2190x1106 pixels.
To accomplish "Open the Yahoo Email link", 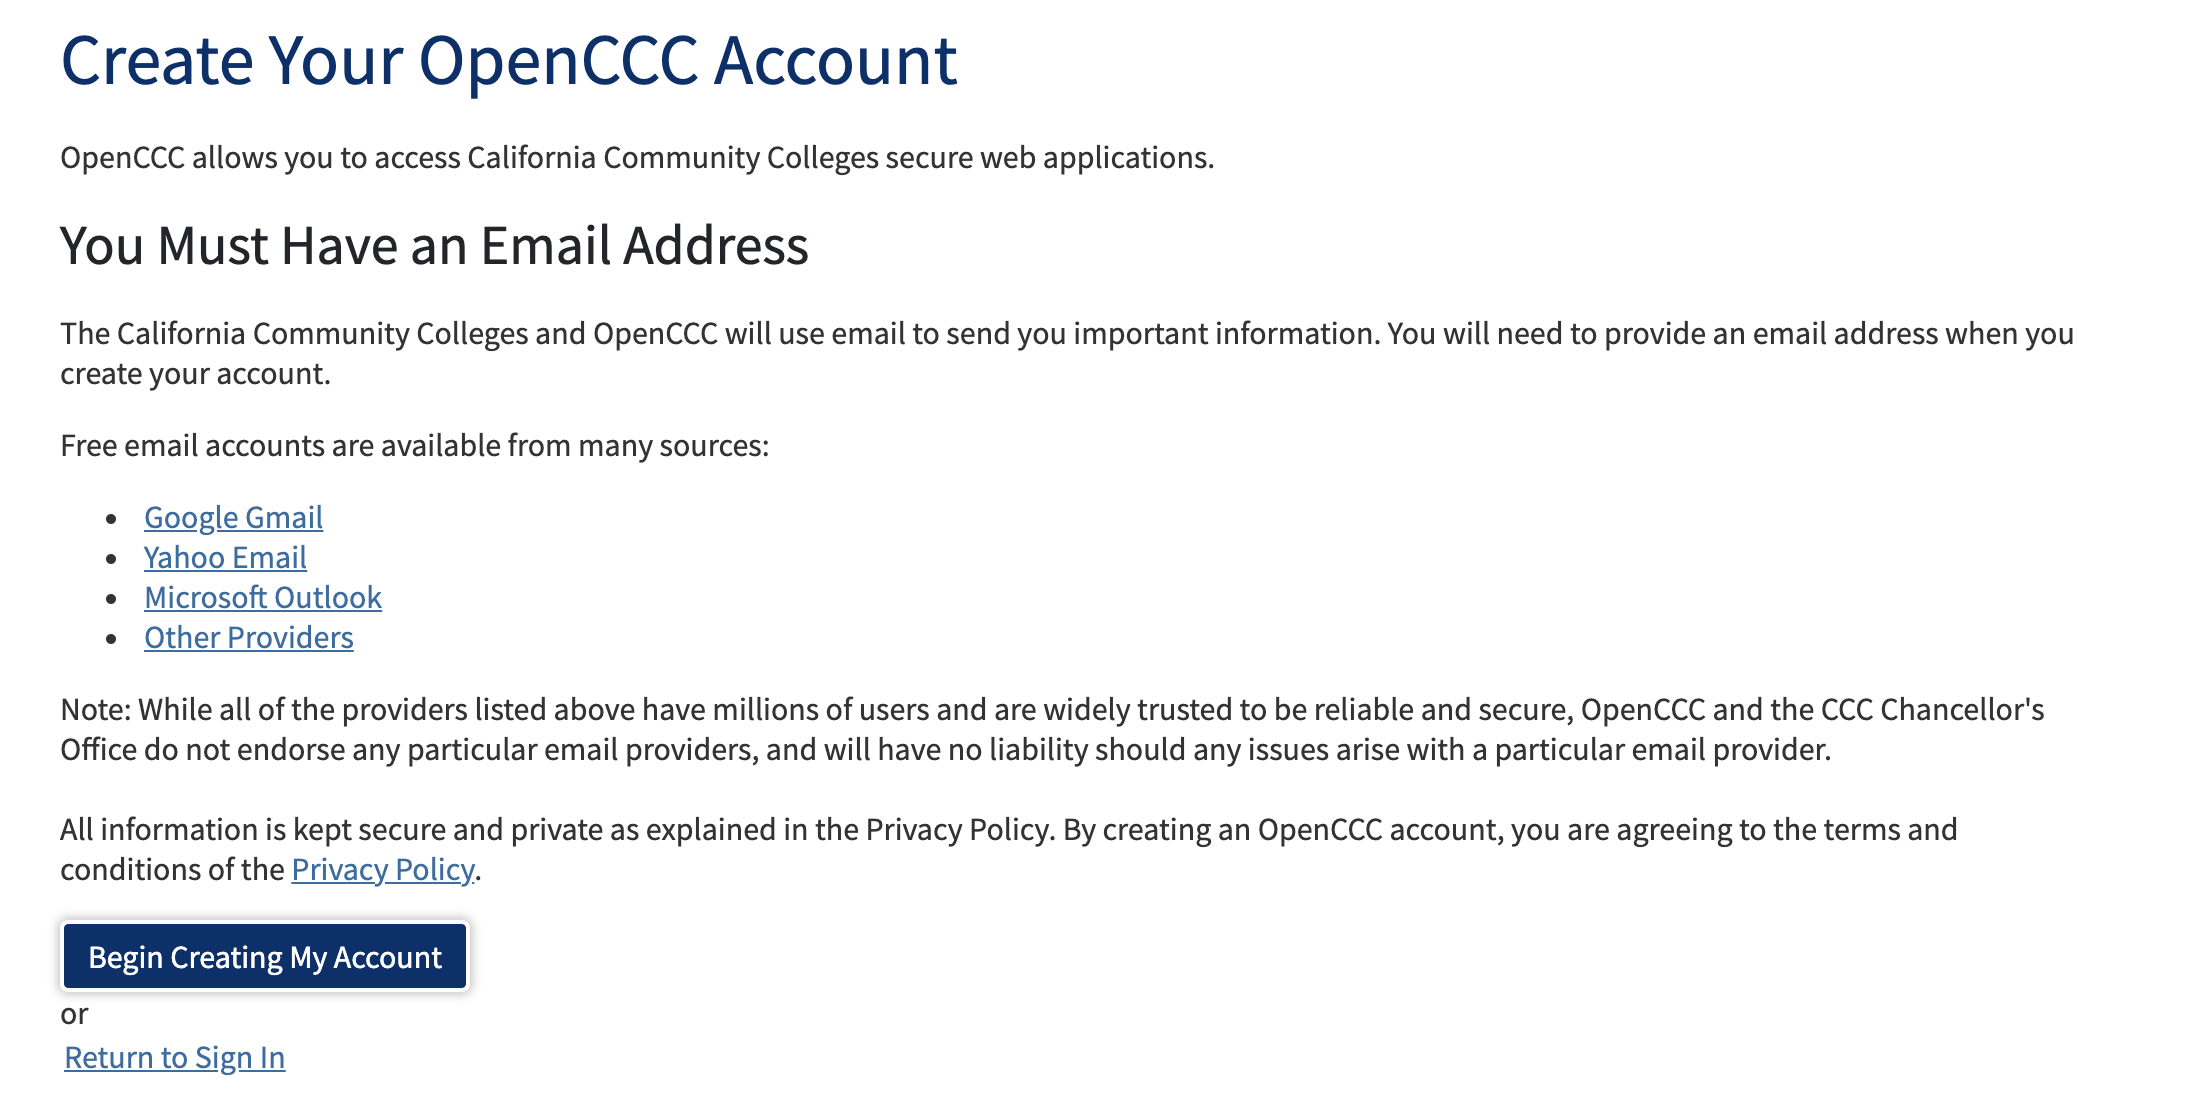I will (x=225, y=557).
